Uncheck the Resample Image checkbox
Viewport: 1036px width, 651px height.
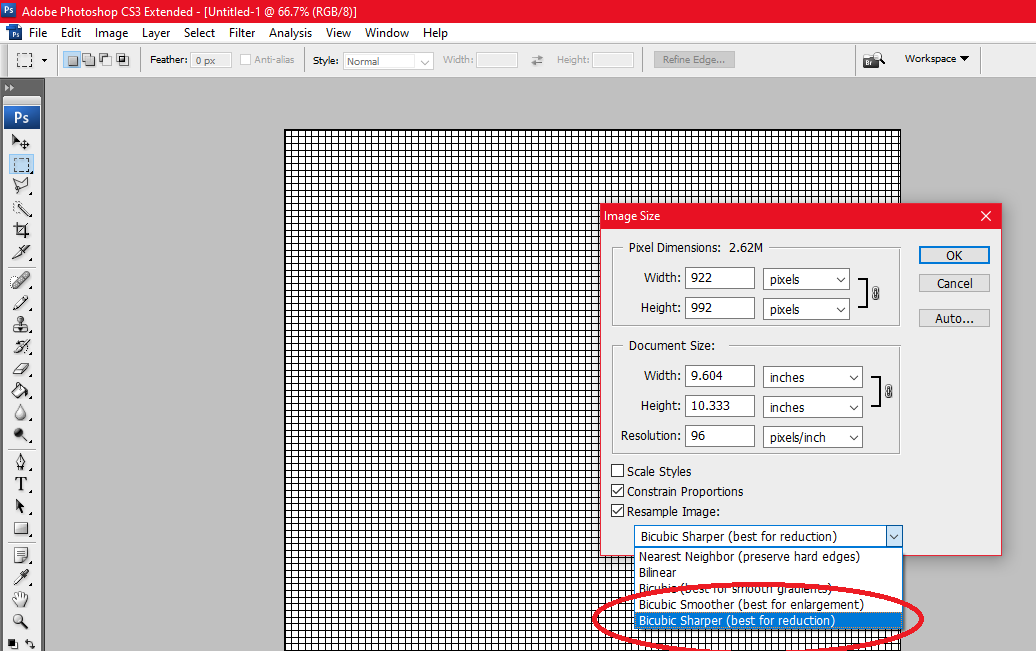click(618, 511)
